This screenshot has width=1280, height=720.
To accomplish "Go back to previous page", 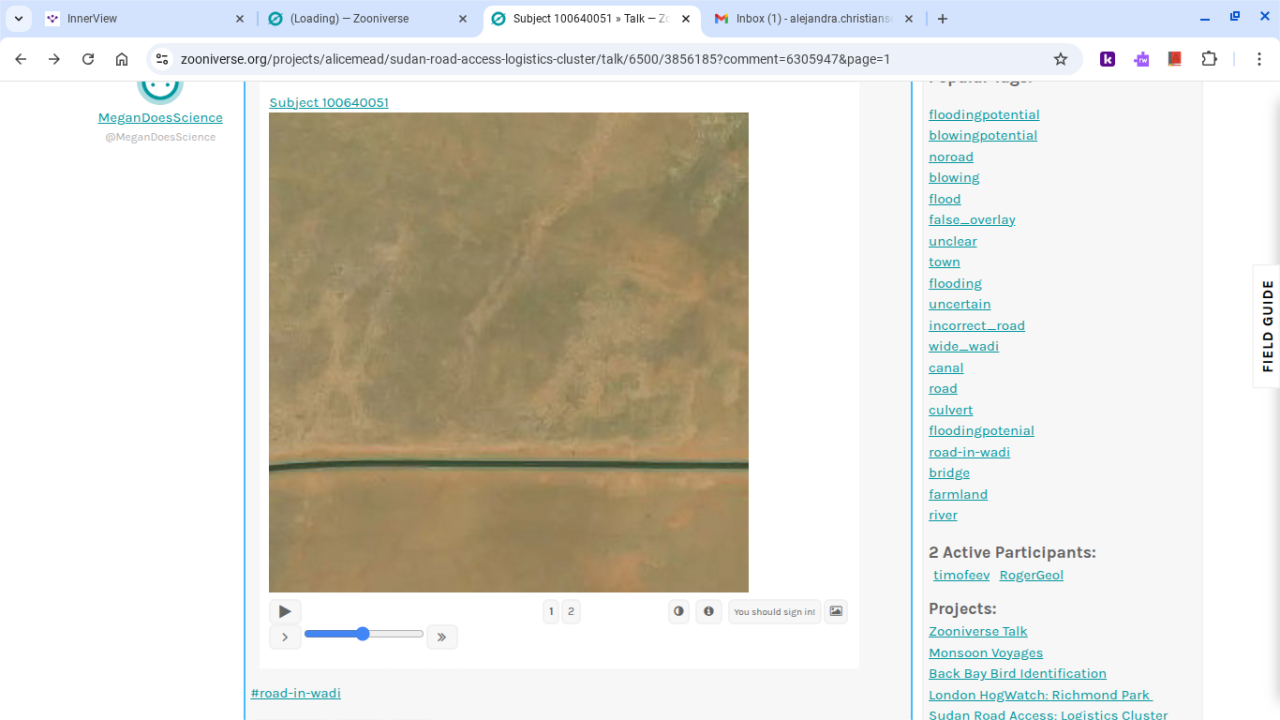I will point(21,59).
